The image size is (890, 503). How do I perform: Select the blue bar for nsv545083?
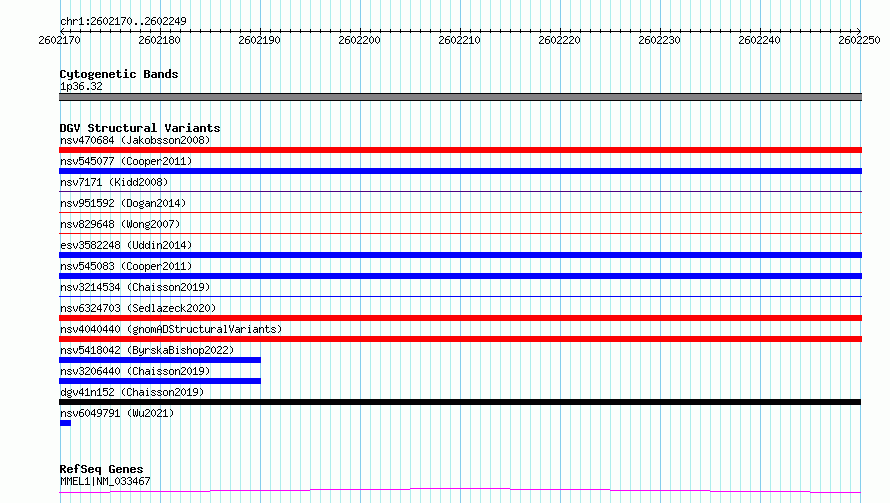(460, 276)
